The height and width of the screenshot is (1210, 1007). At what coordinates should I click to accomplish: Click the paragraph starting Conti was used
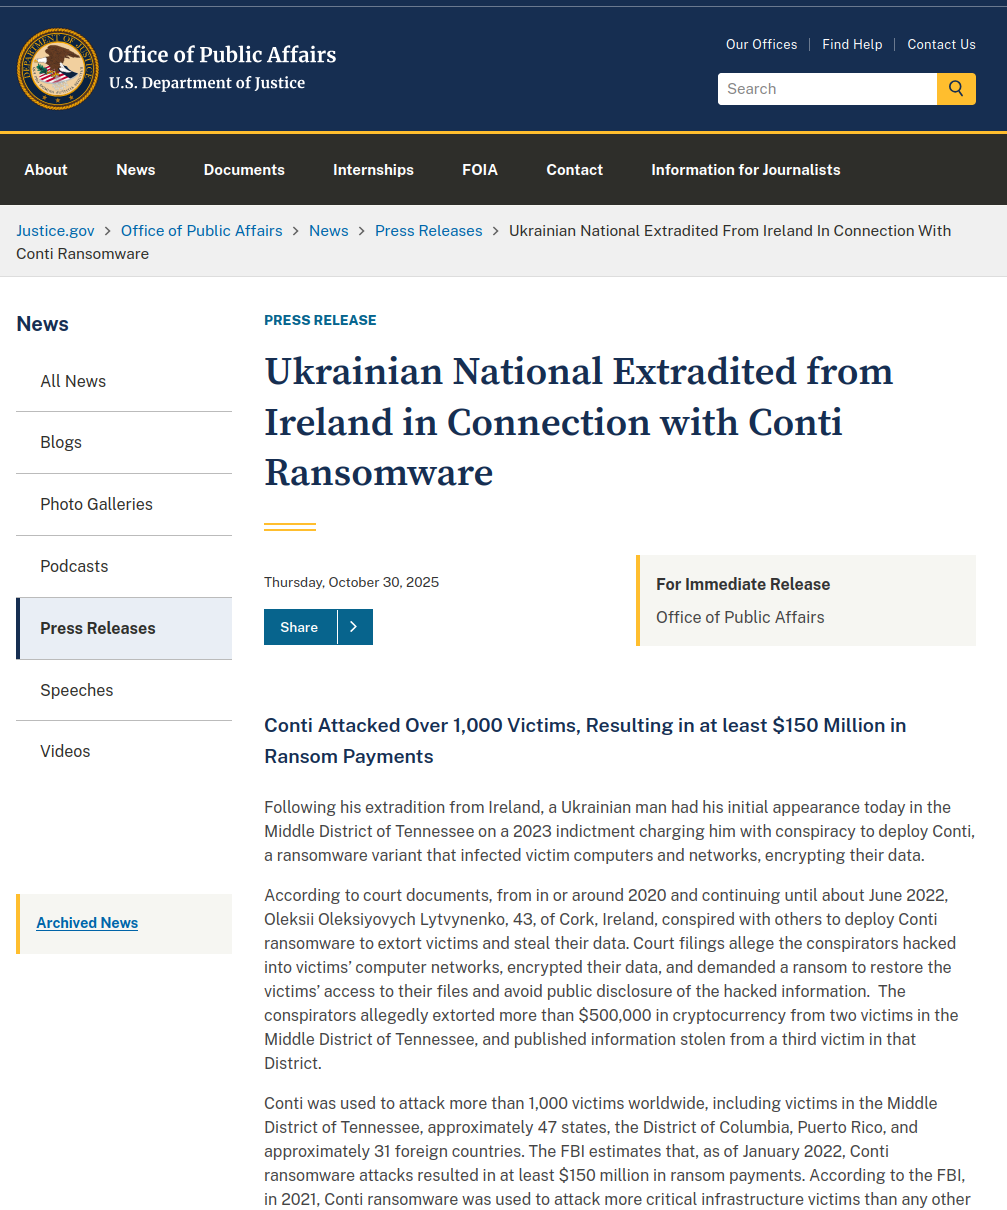(x=616, y=1151)
